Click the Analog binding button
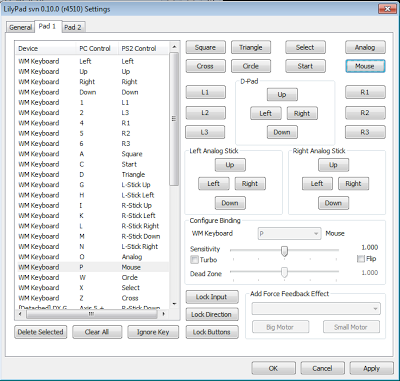This screenshot has height=381, width=400. point(365,47)
